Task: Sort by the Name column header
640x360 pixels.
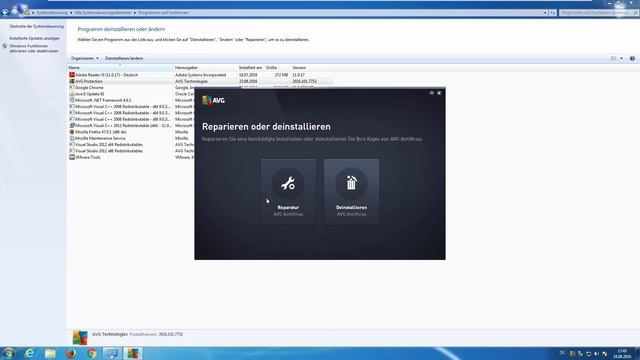Action: click(x=120, y=68)
